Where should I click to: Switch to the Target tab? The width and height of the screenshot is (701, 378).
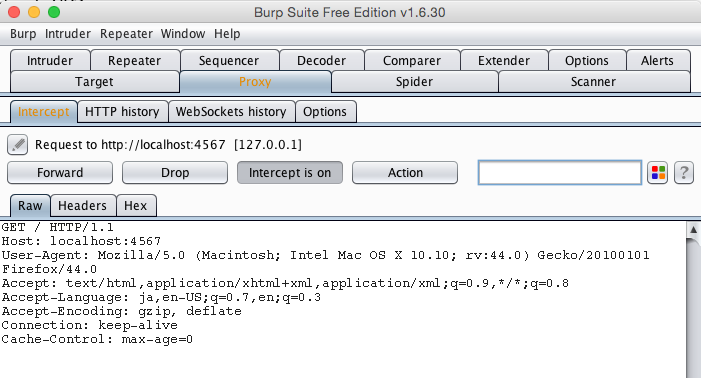94,82
